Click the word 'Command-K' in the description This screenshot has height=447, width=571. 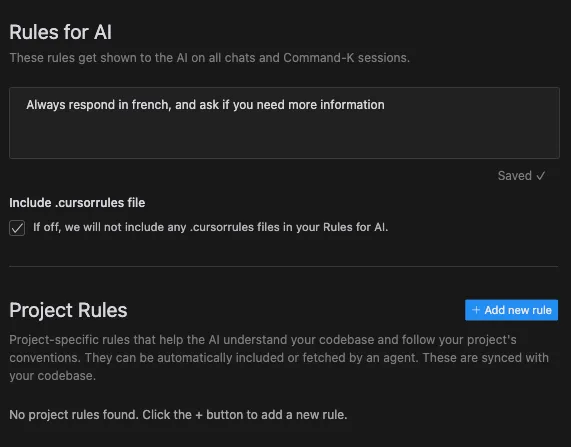pyautogui.click(x=319, y=58)
